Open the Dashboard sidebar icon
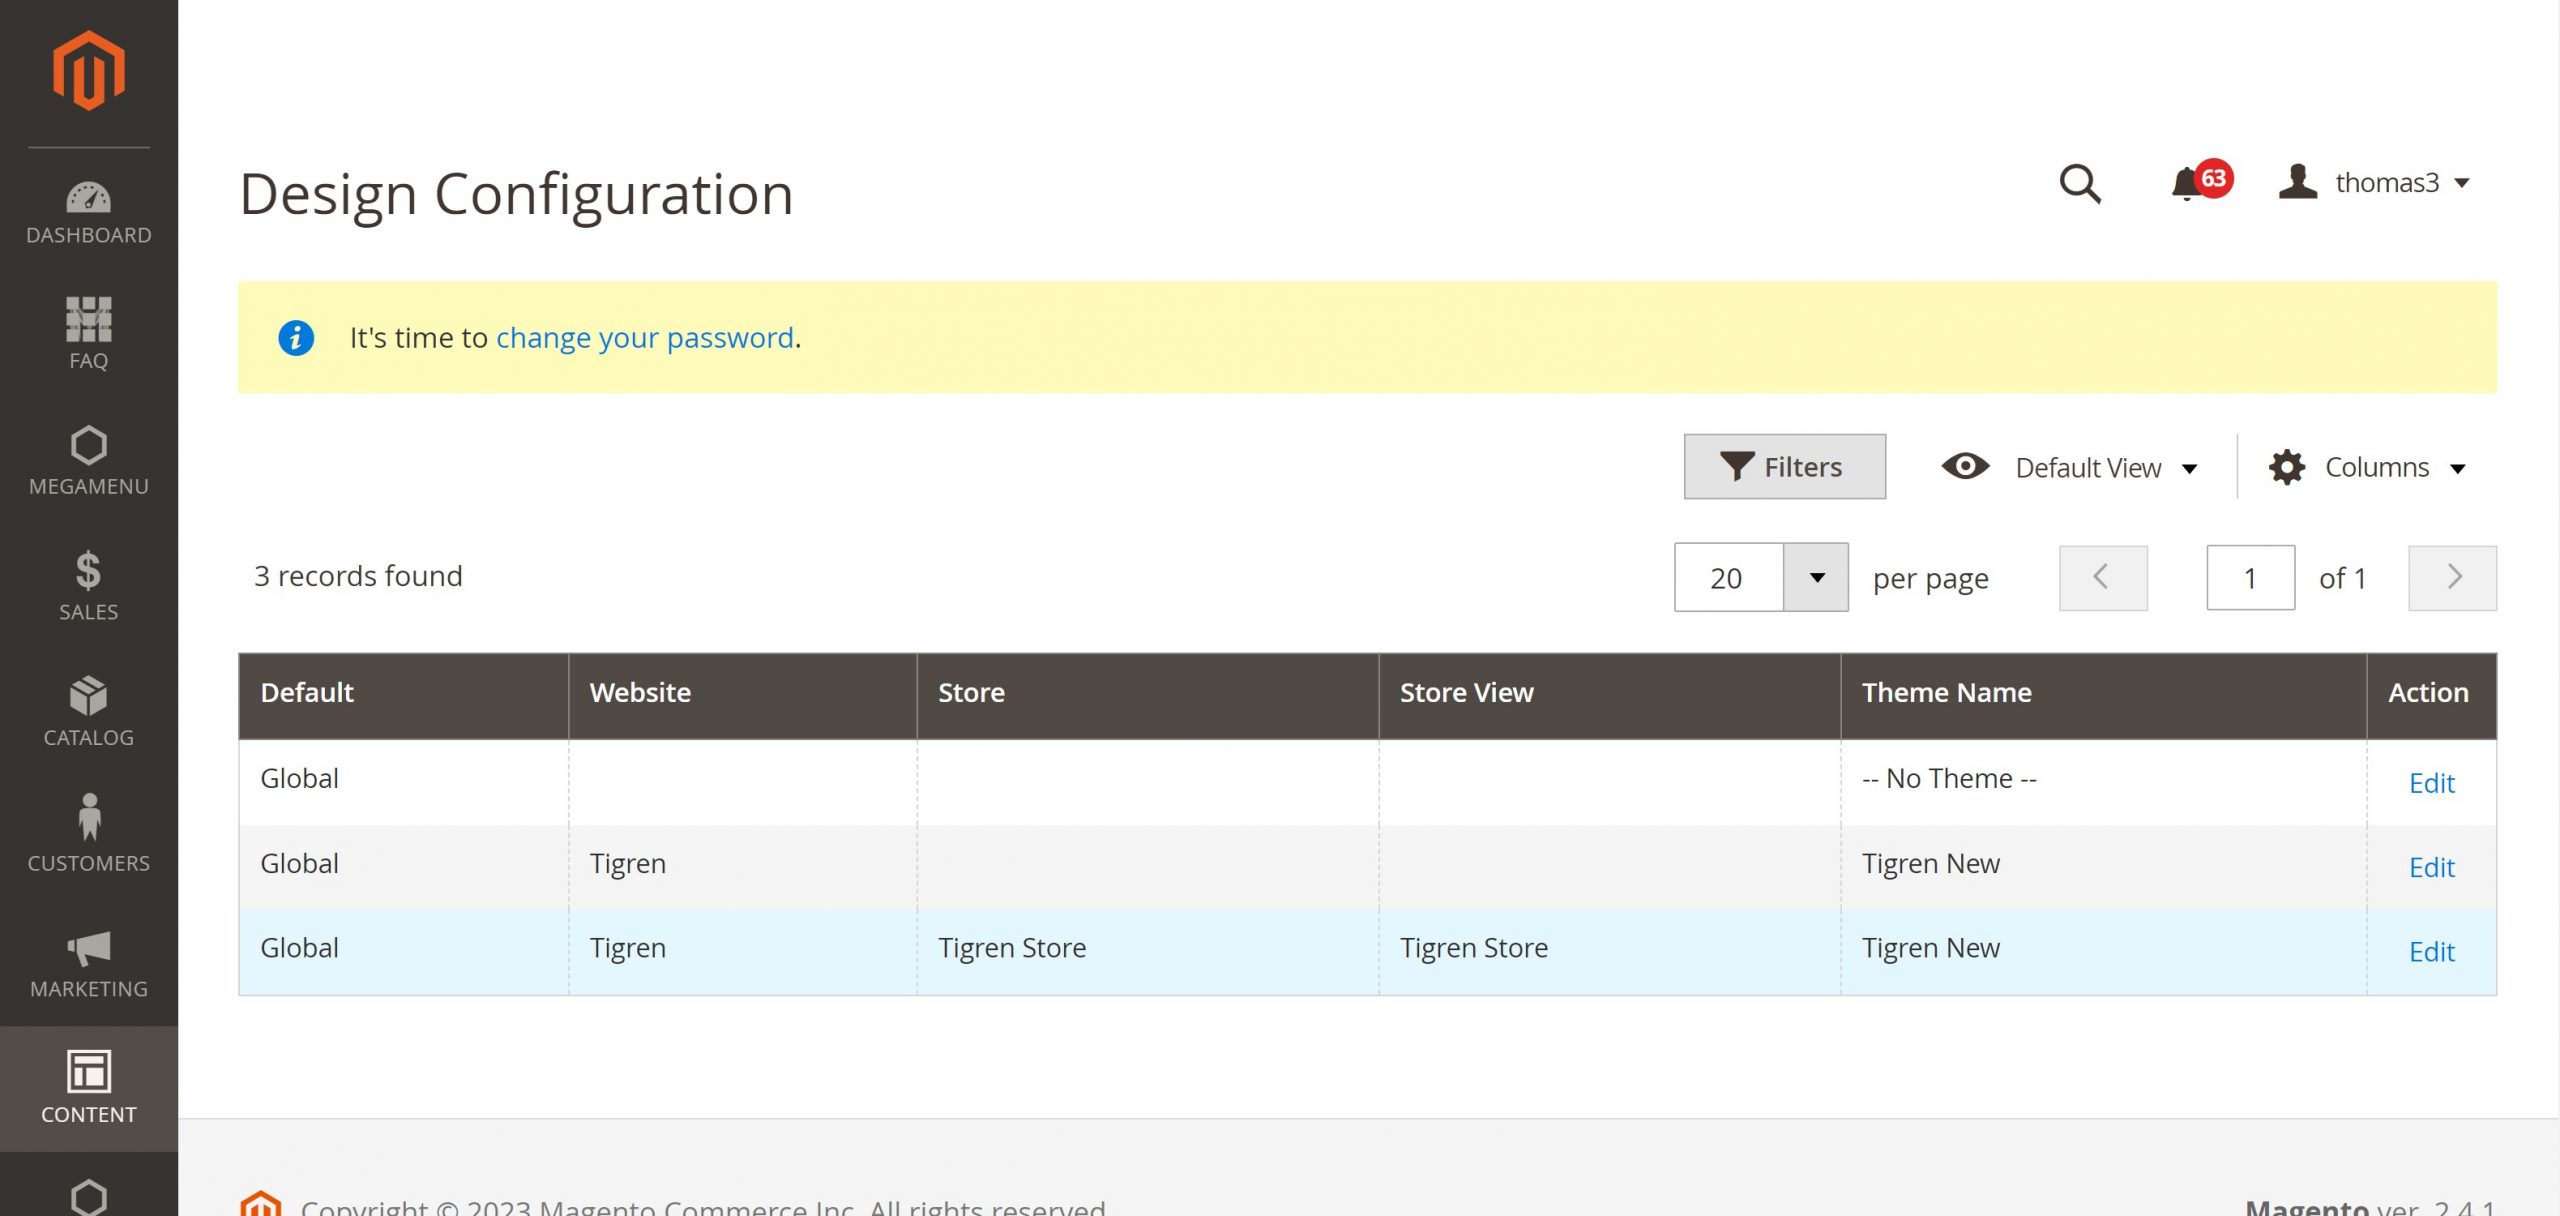This screenshot has height=1216, width=2560. 88,213
